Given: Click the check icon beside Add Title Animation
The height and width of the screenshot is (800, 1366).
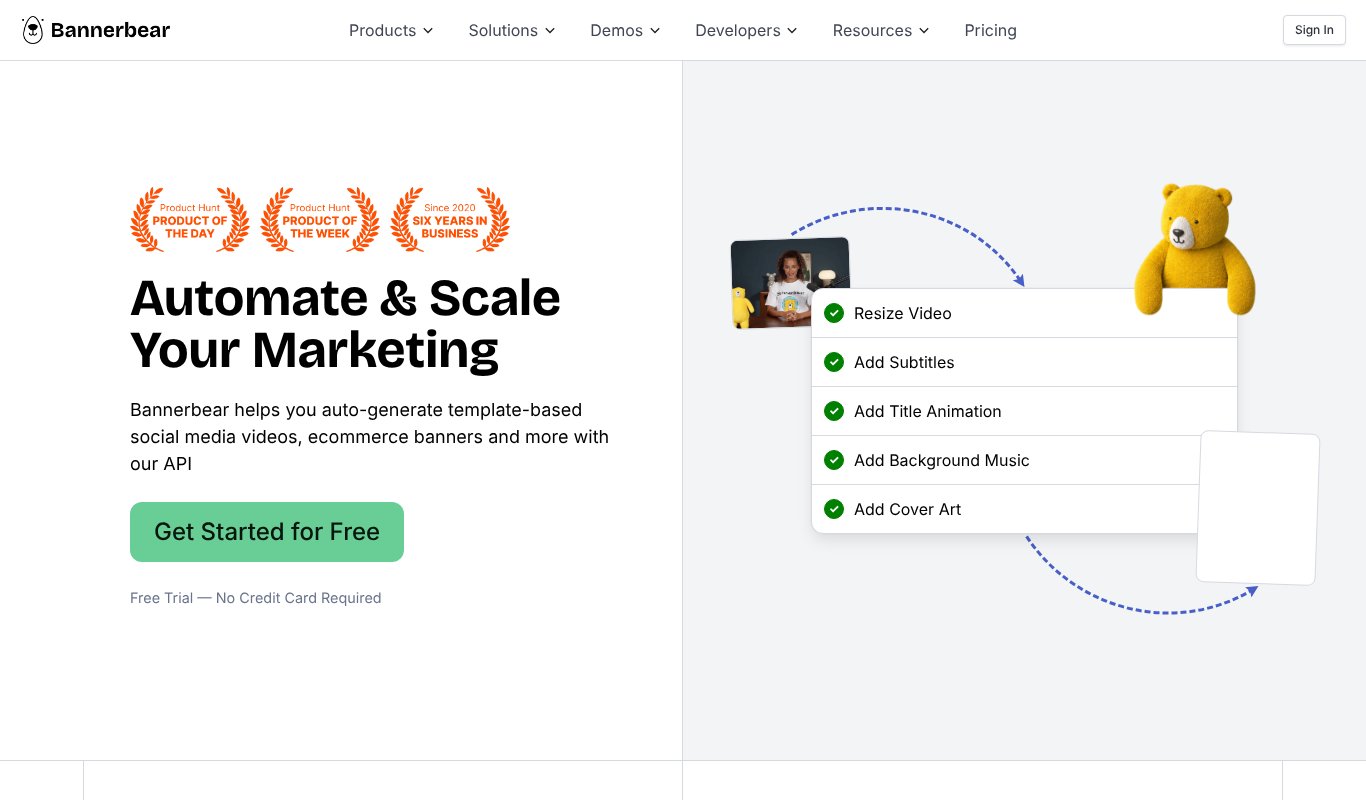Looking at the screenshot, I should 834,411.
